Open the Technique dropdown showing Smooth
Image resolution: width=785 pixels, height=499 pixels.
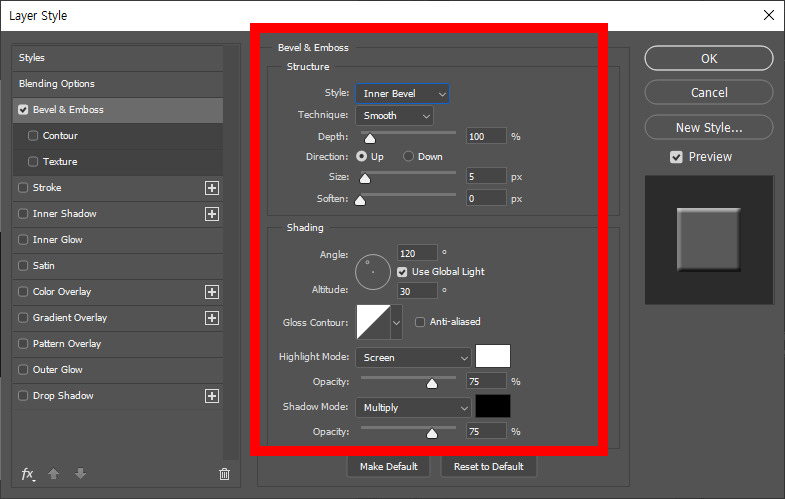tap(395, 116)
